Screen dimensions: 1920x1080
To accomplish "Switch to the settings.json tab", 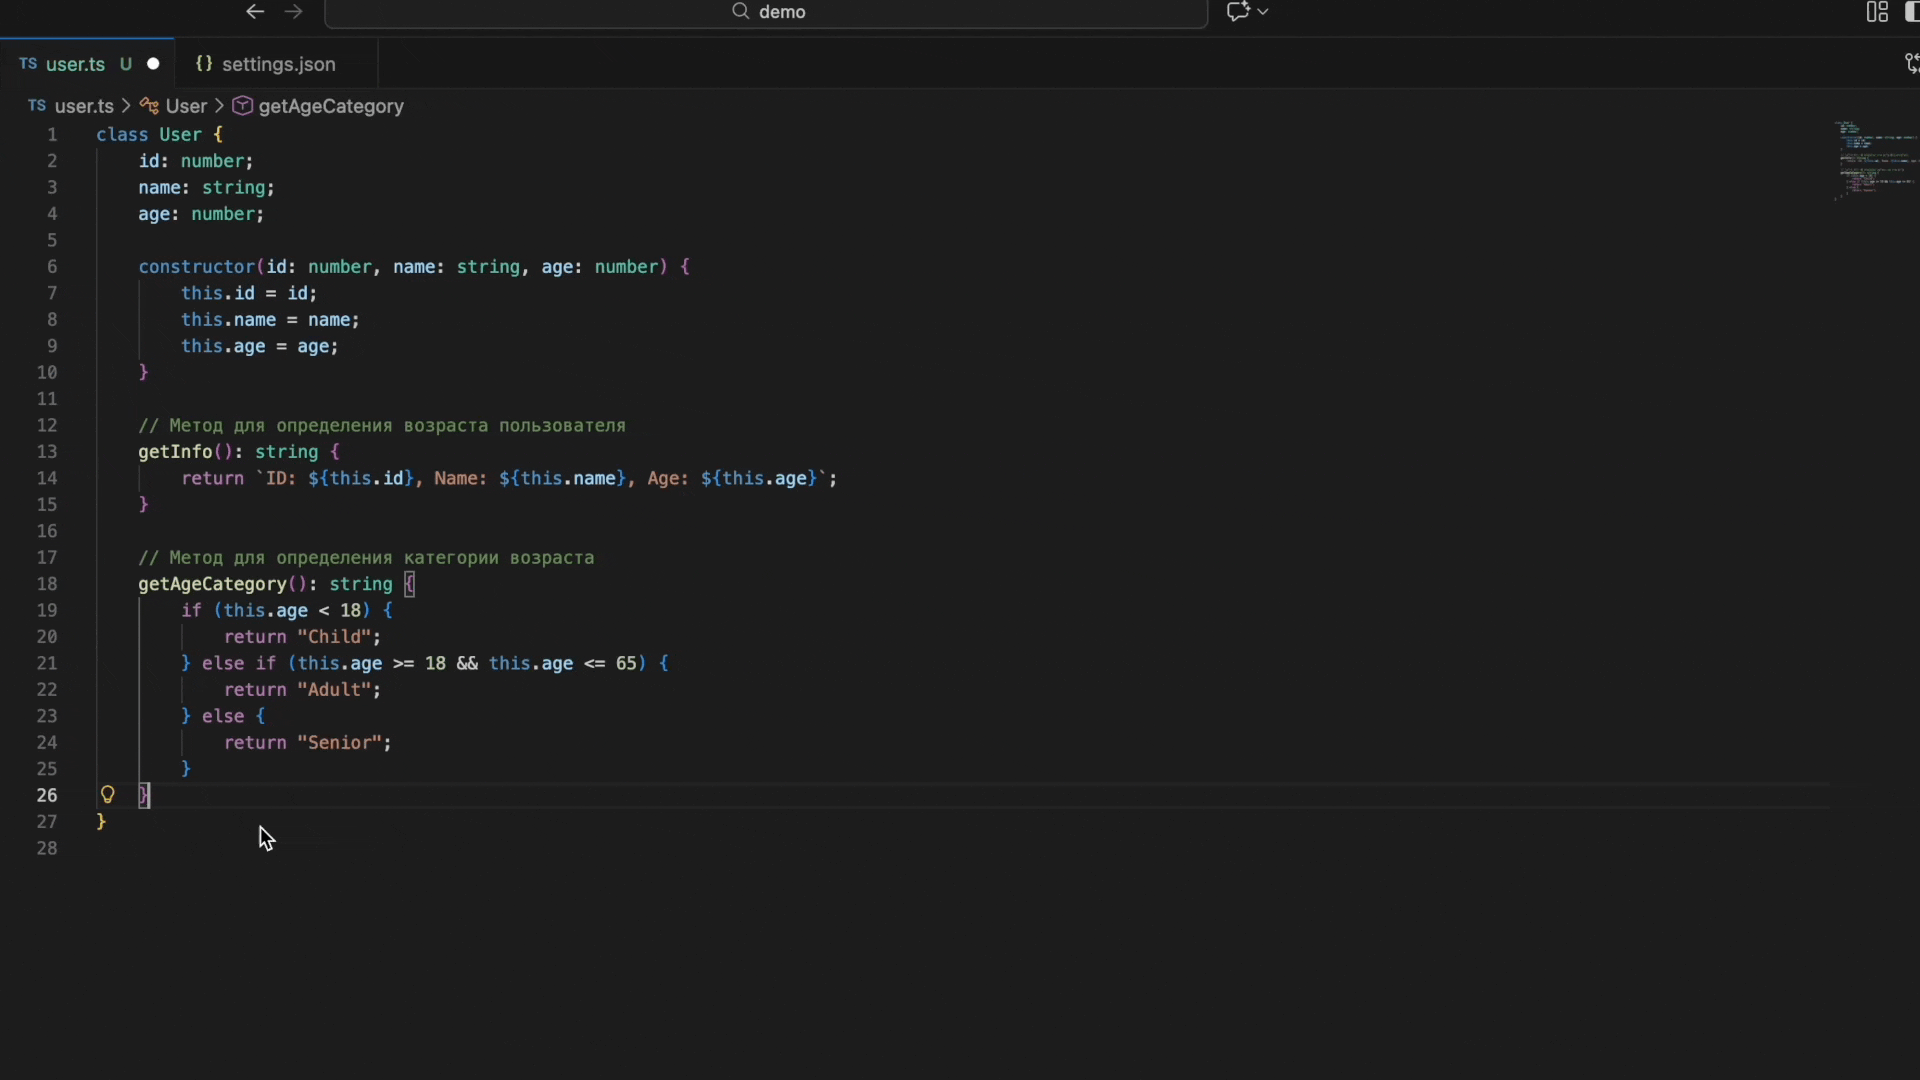I will pos(266,64).
